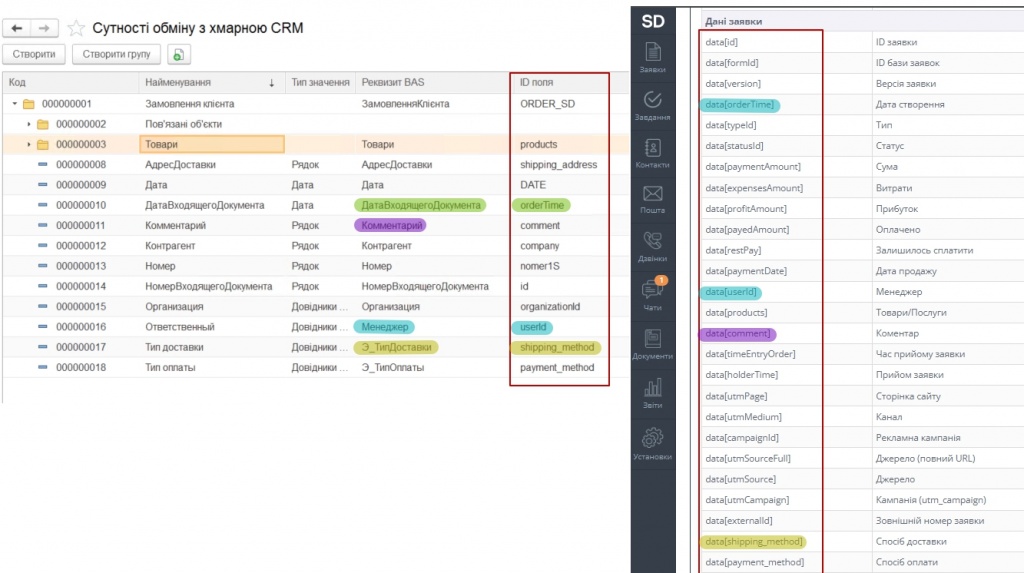Open Чати with notification badge
Image resolution: width=1024 pixels, height=573 pixels.
click(652, 294)
